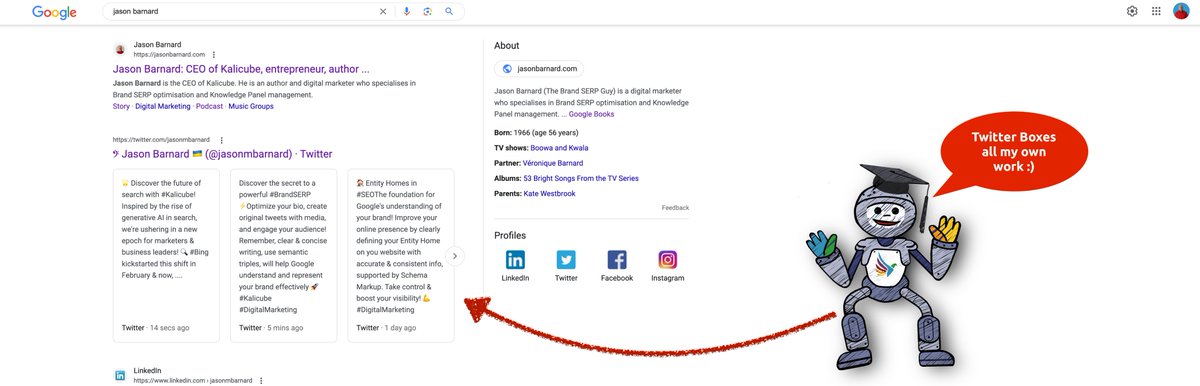Open more options for LinkedIn result

click(x=261, y=381)
